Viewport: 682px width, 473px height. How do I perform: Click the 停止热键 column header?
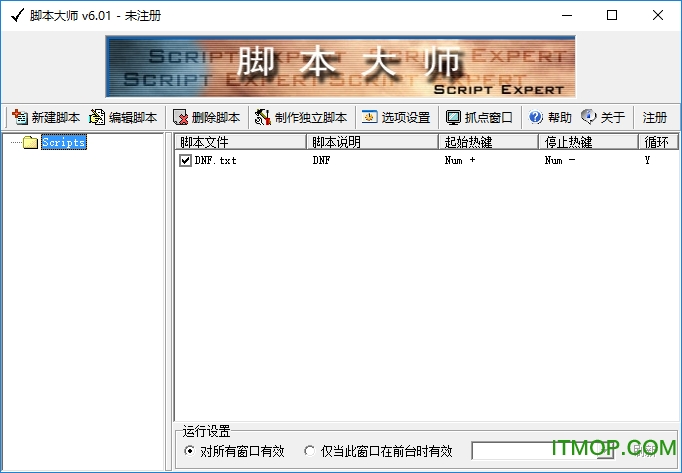pos(588,142)
